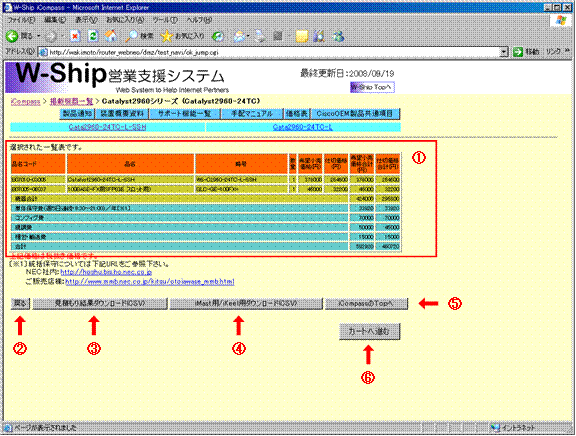
Task: Open the お気に入り(A) menu
Action: tap(125, 20)
